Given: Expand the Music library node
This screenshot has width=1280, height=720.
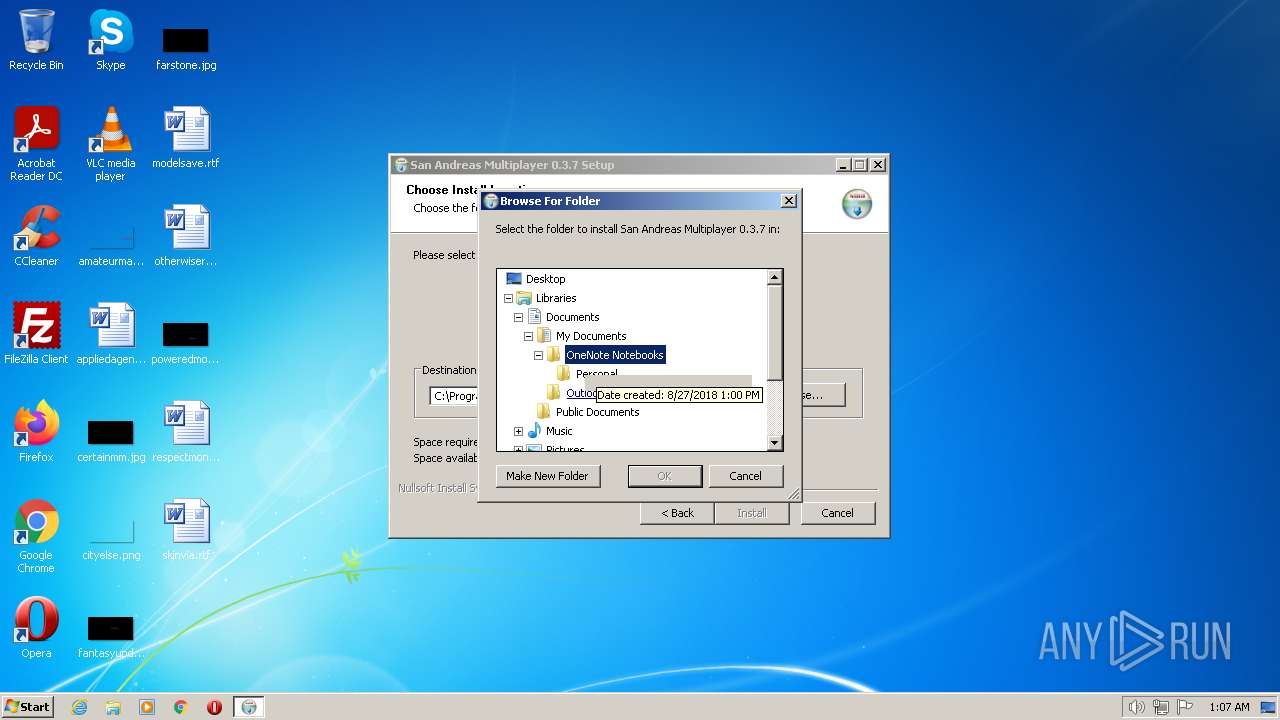Looking at the screenshot, I should pos(518,431).
